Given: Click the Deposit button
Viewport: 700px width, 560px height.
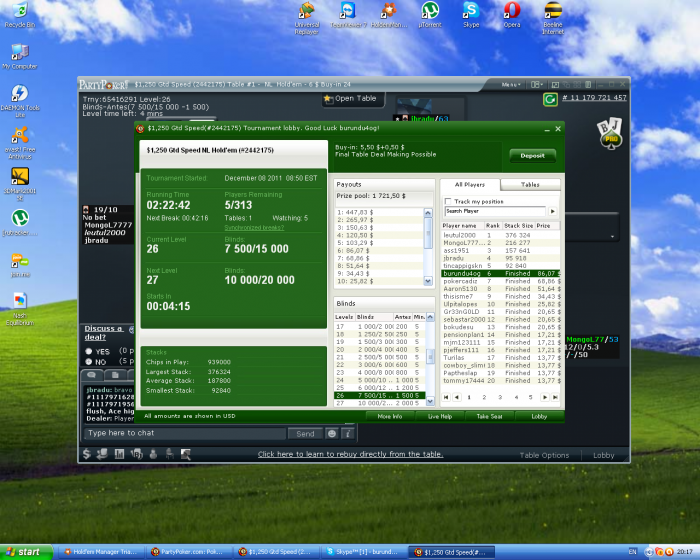Looking at the screenshot, I should pyautogui.click(x=533, y=156).
